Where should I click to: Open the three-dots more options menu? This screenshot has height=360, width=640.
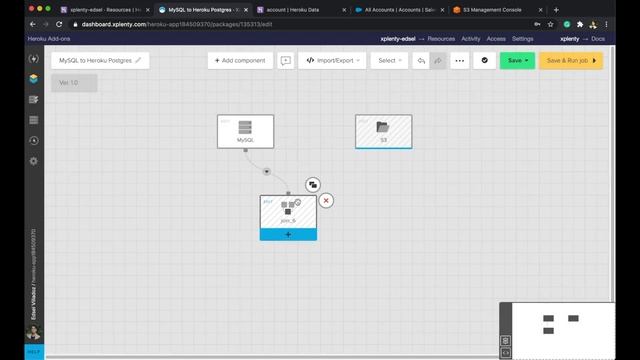(x=460, y=60)
